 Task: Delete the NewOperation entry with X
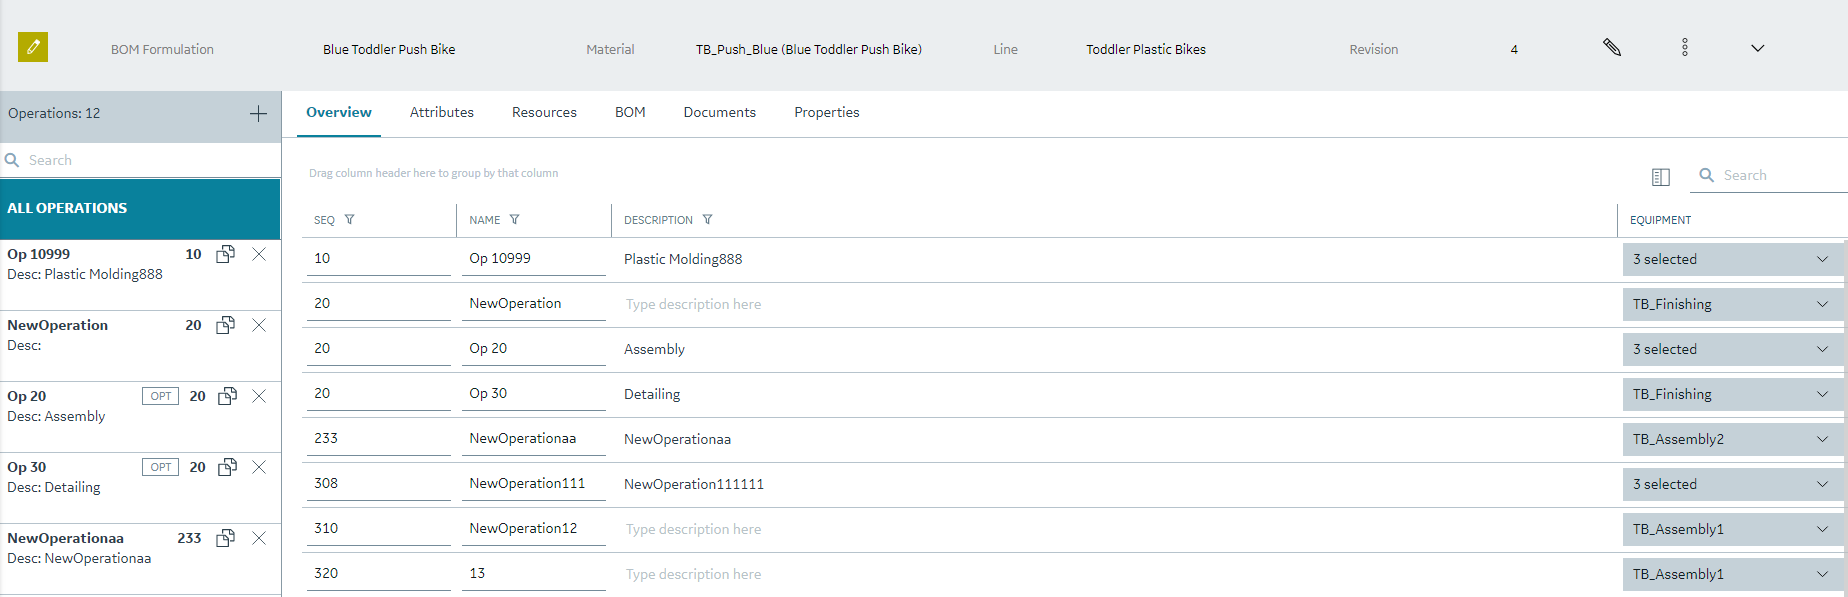pyautogui.click(x=259, y=325)
